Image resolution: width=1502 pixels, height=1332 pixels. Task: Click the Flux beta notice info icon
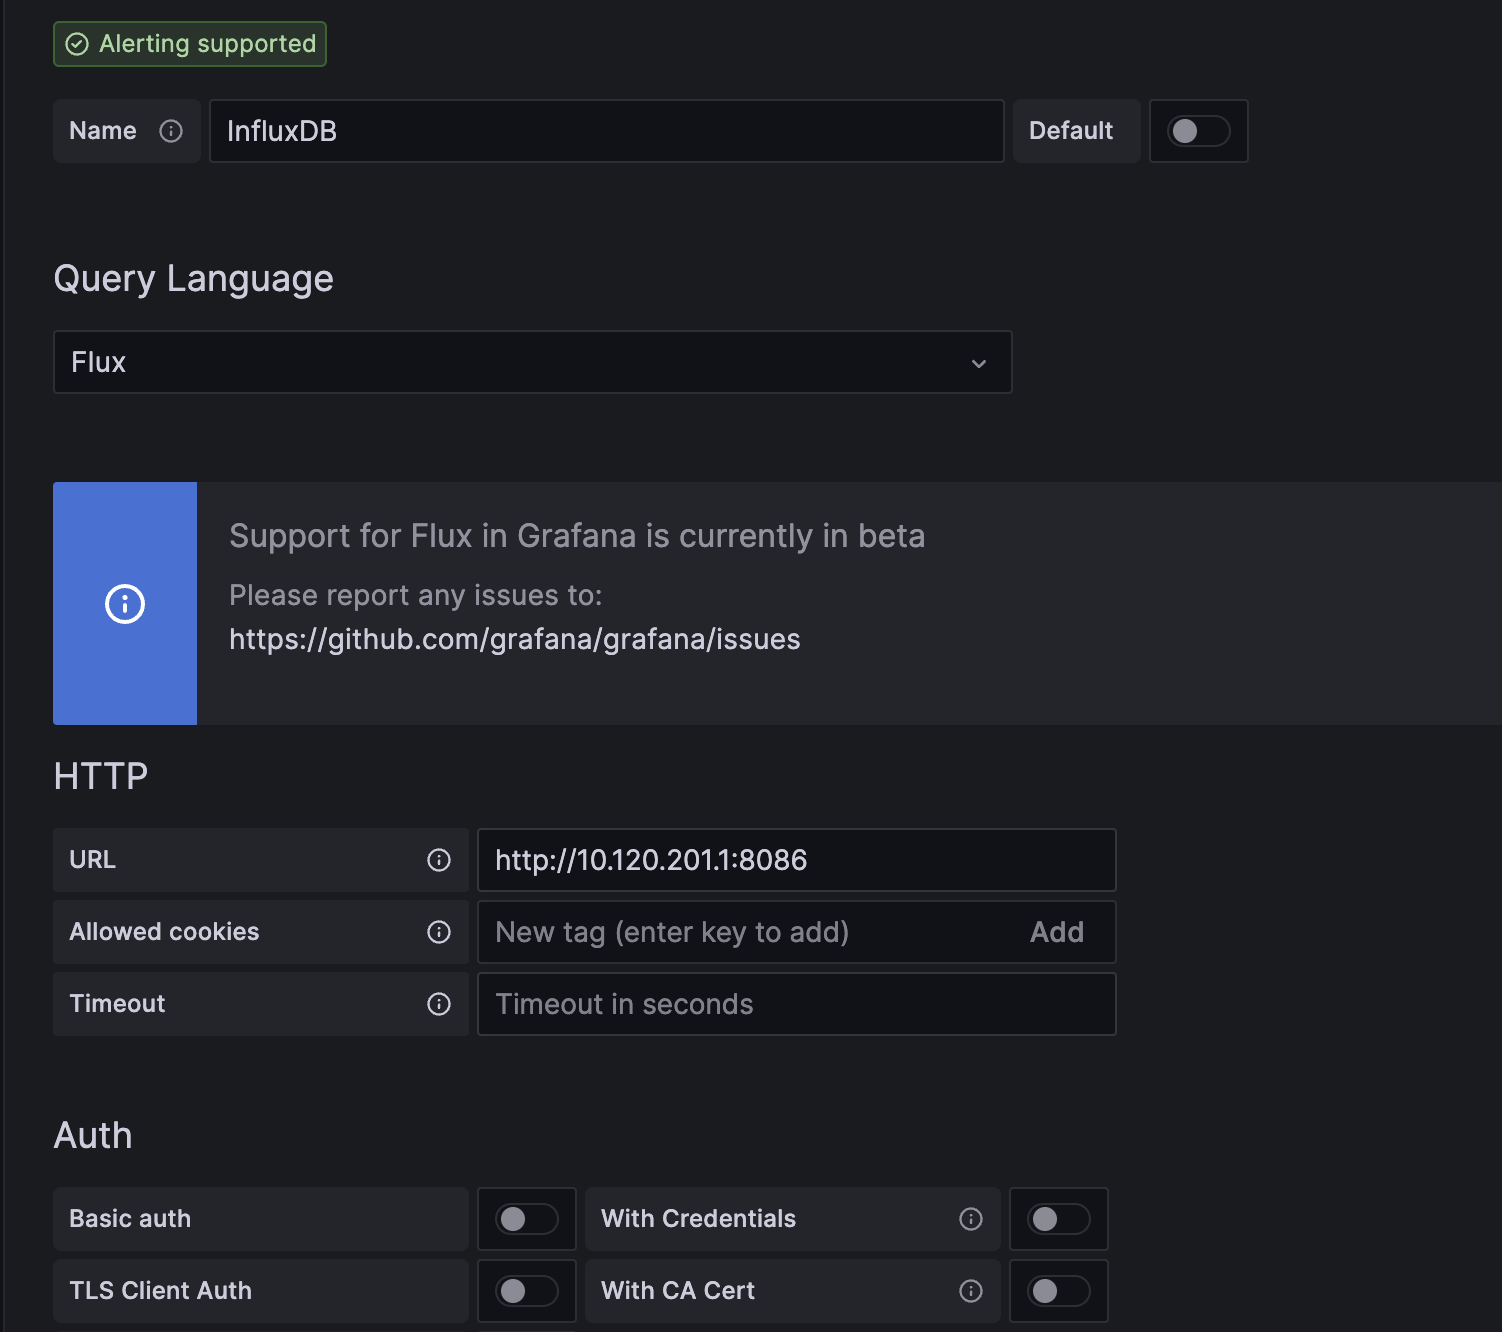pyautogui.click(x=125, y=604)
